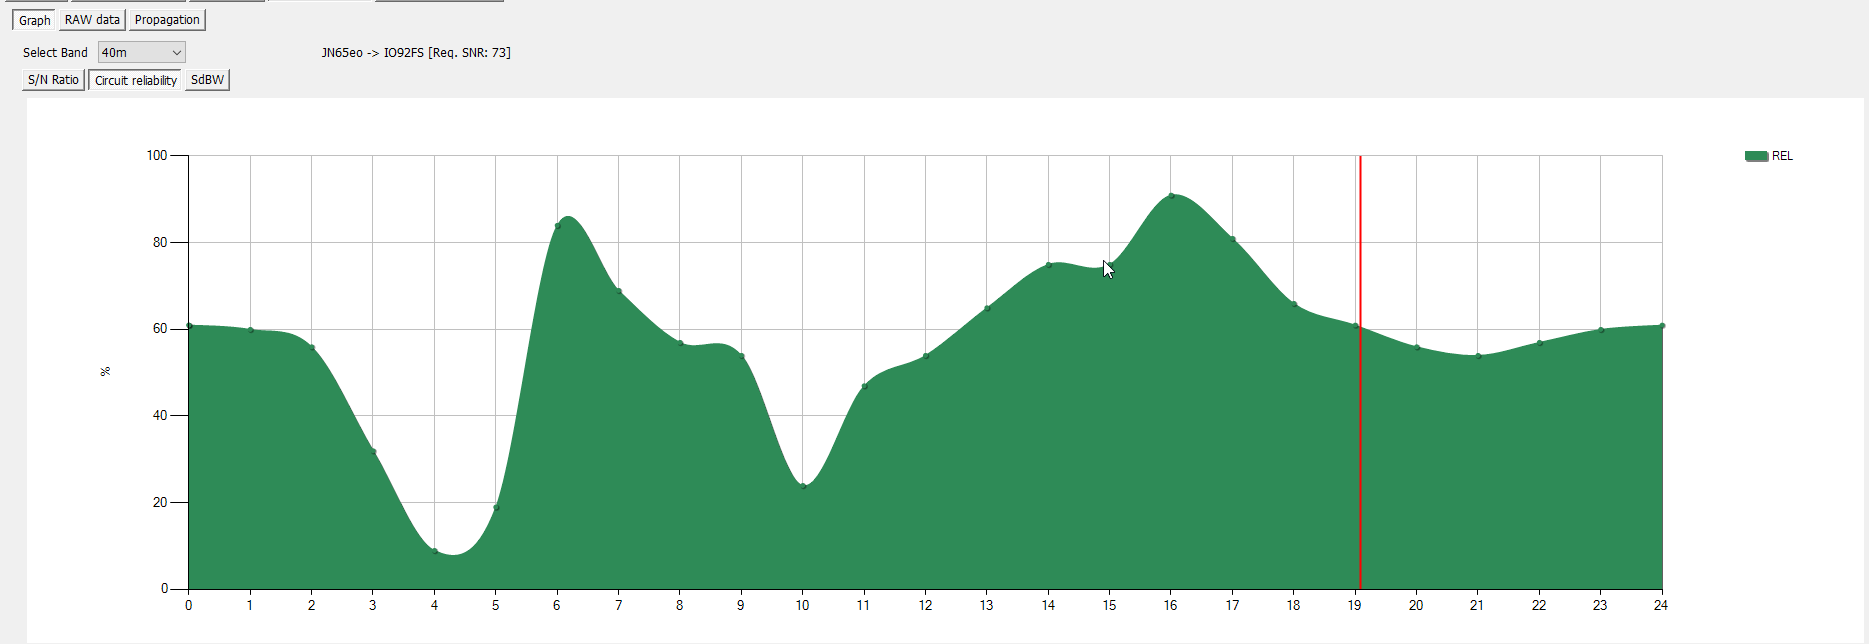Screen dimensions: 1869x644
Task: Select the Graph tab
Action: [35, 20]
